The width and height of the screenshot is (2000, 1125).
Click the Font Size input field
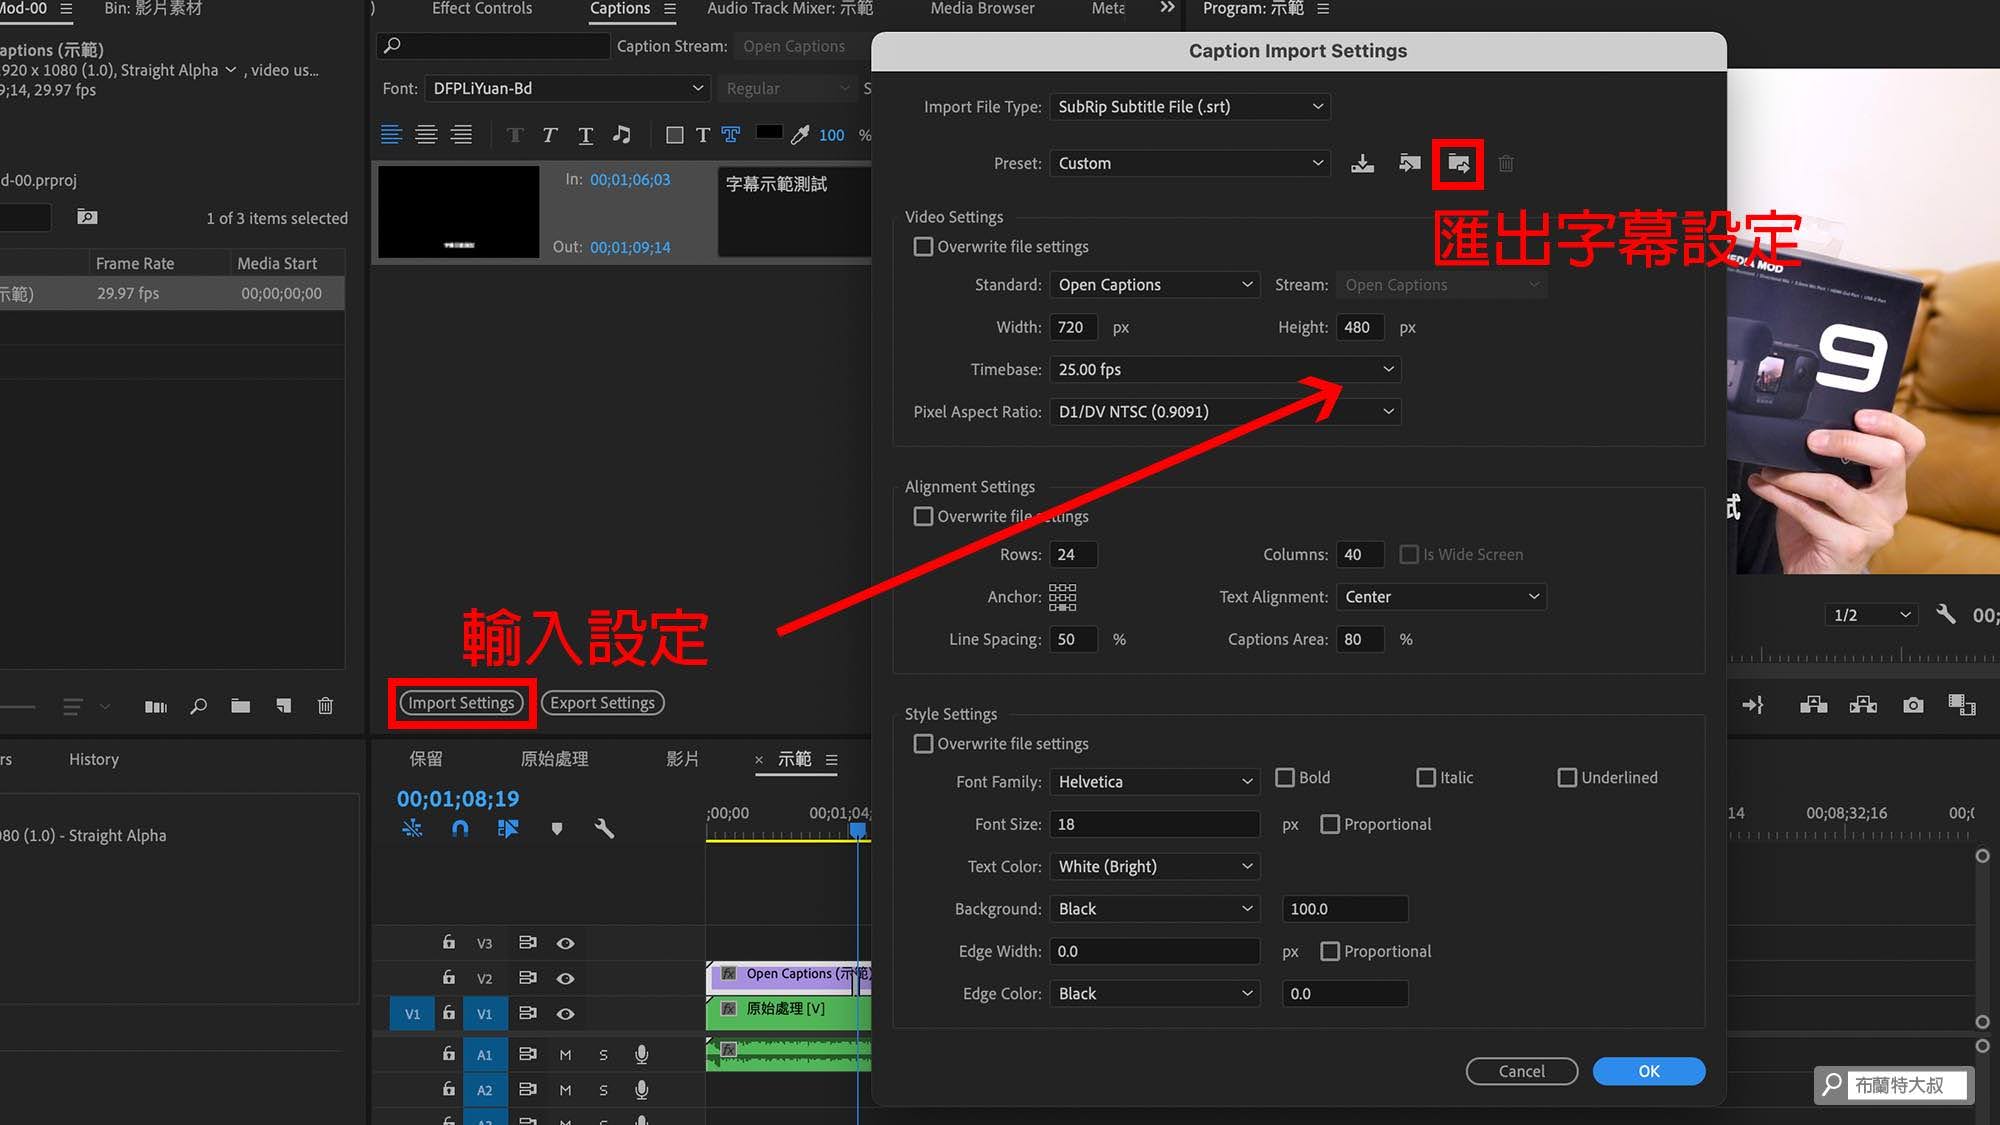1154,824
